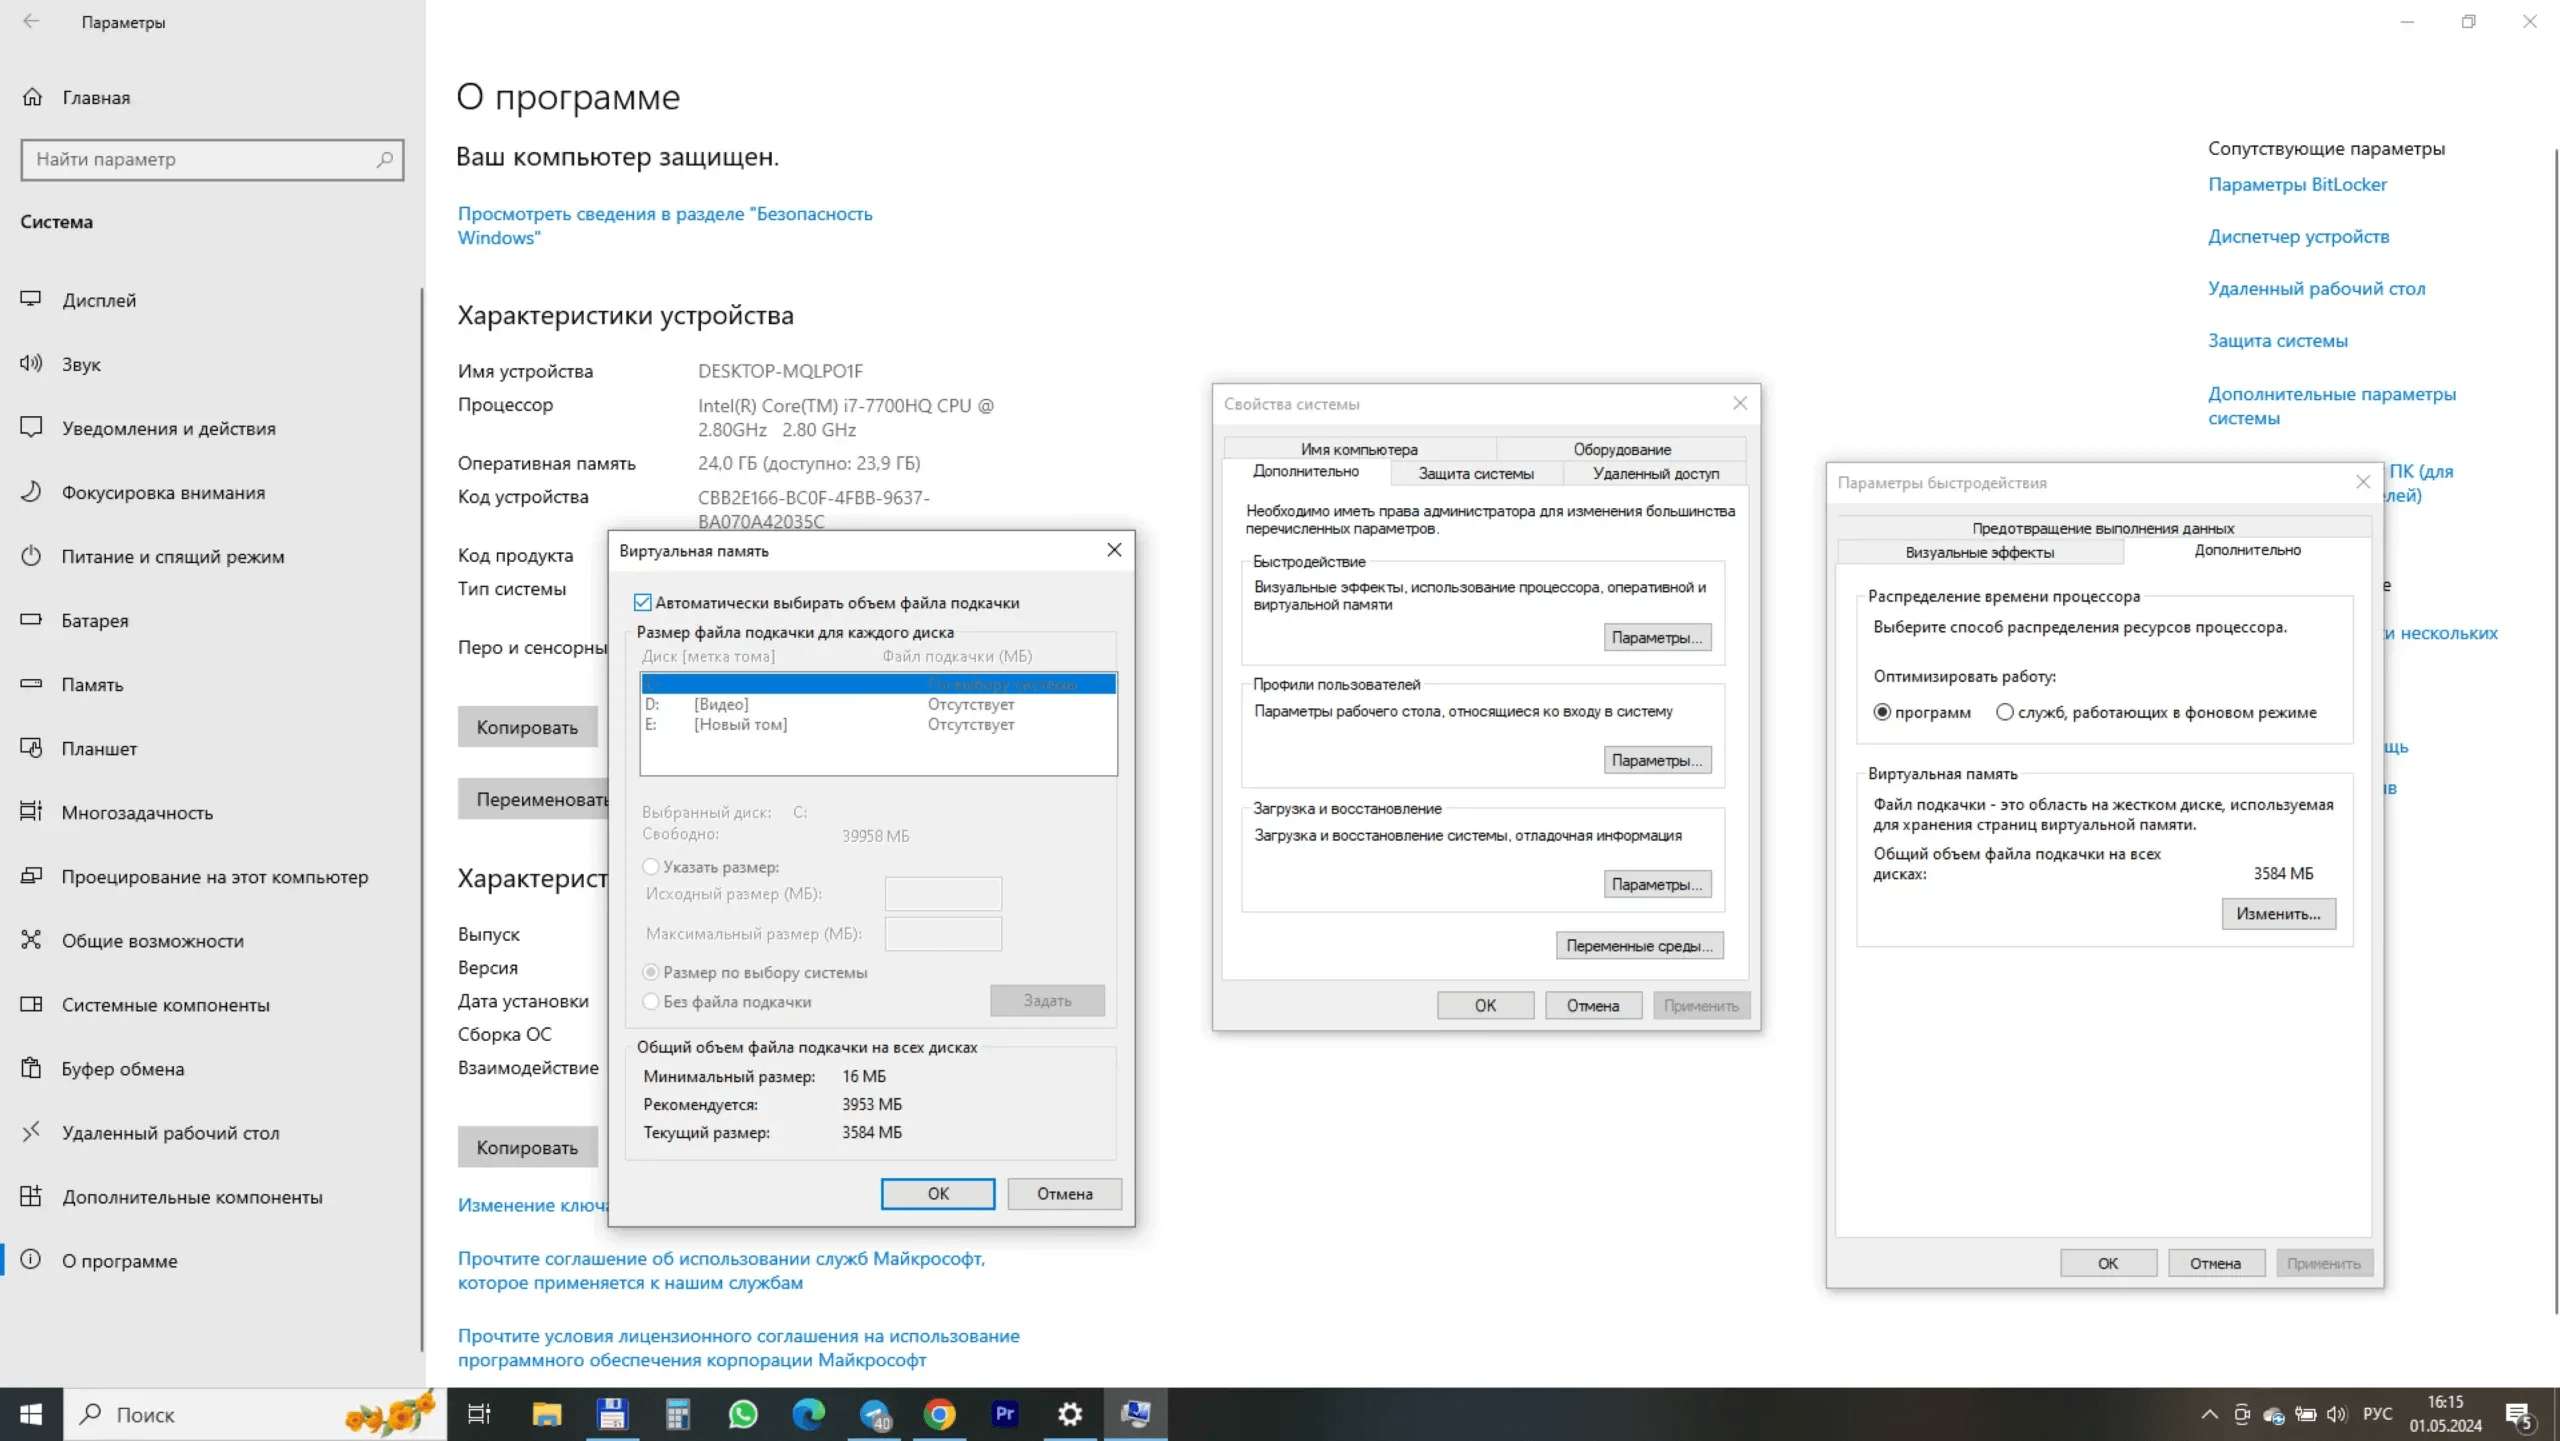Open Параметры BitLocker link
Image resolution: width=2560 pixels, height=1441 pixels.
[2297, 184]
